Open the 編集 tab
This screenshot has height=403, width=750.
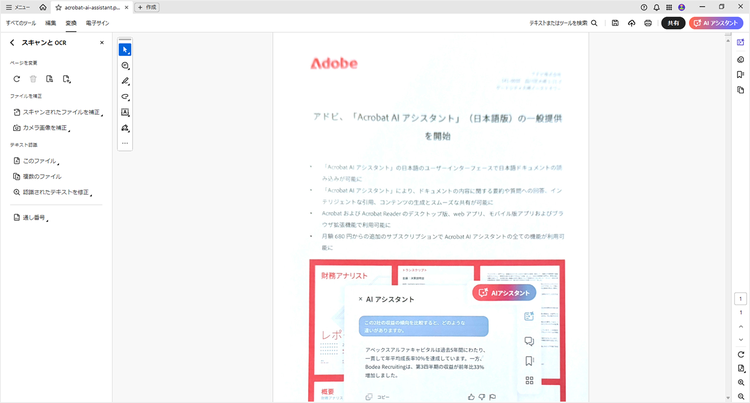50,23
